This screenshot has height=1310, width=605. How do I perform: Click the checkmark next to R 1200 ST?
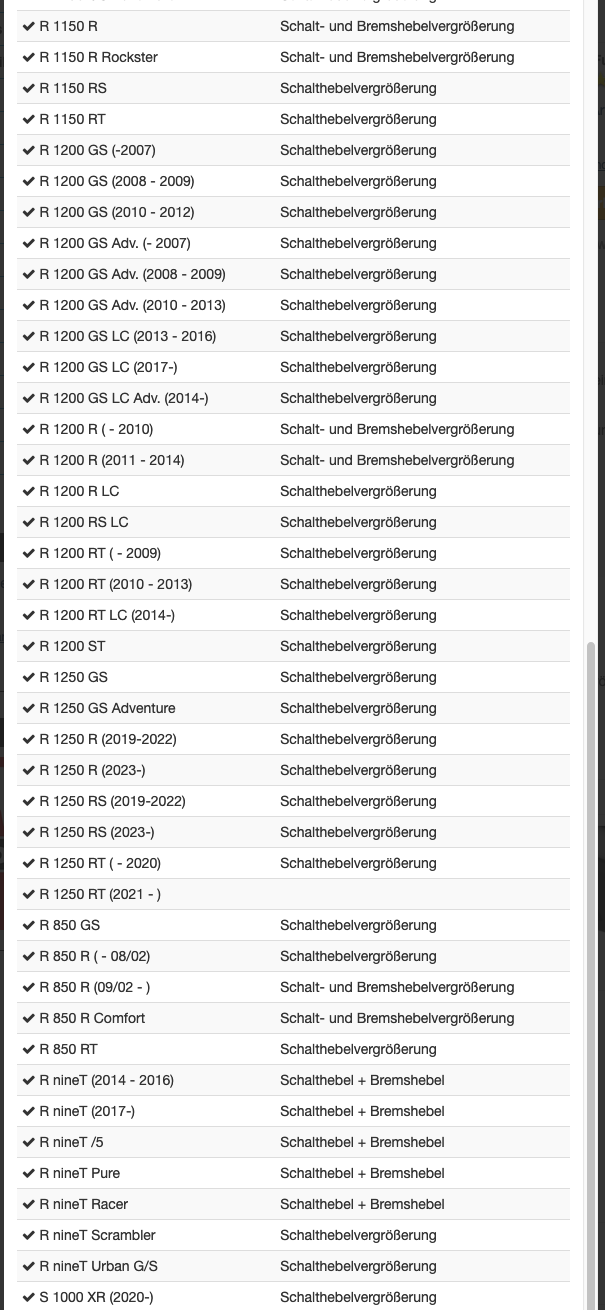pos(29,646)
